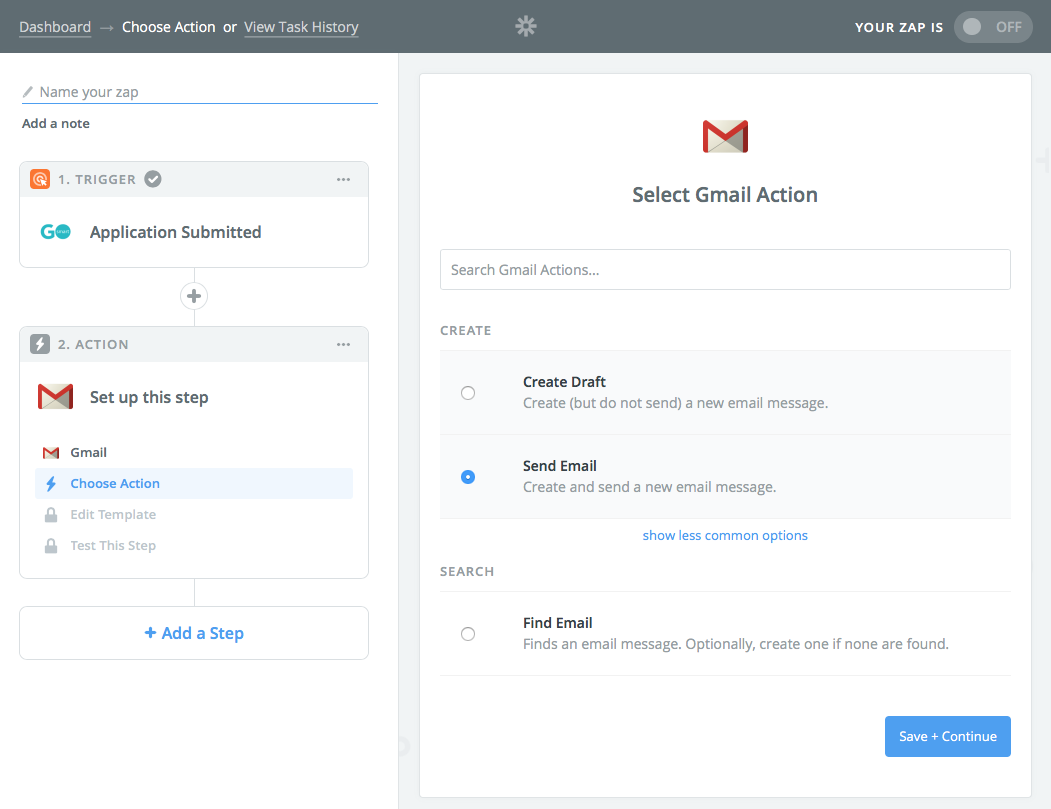The height and width of the screenshot is (809, 1051).
Task: Click 'Create and send a new email message.'
Action: [650, 487]
